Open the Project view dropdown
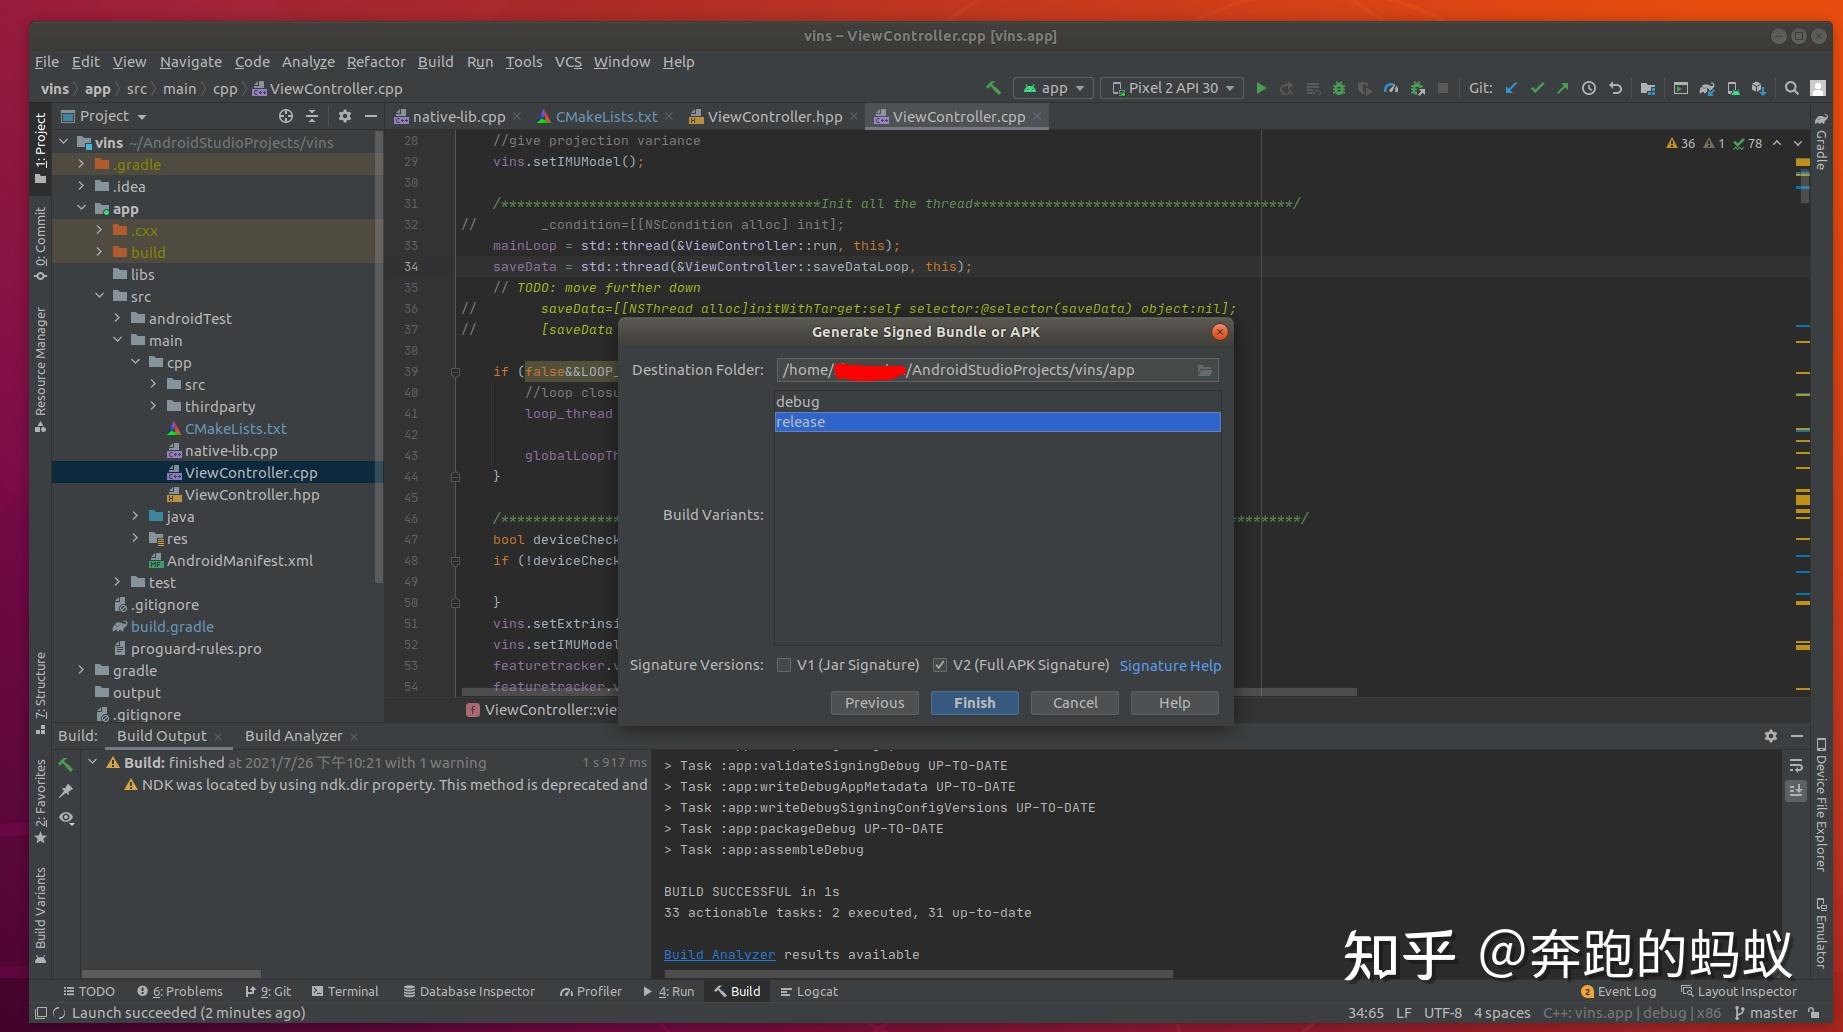Viewport: 1843px width, 1032px height. pos(103,116)
